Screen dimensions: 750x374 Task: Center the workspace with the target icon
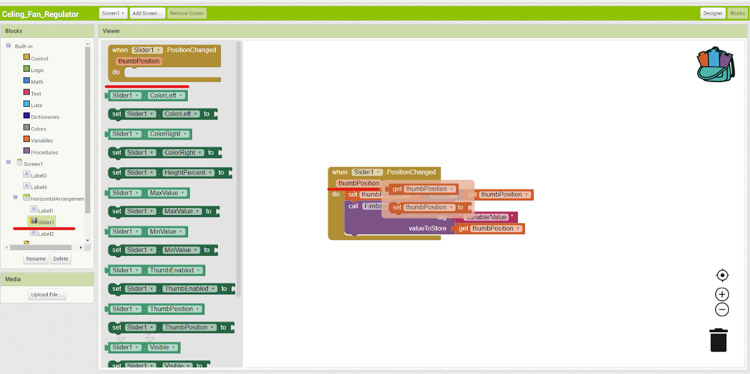722,275
